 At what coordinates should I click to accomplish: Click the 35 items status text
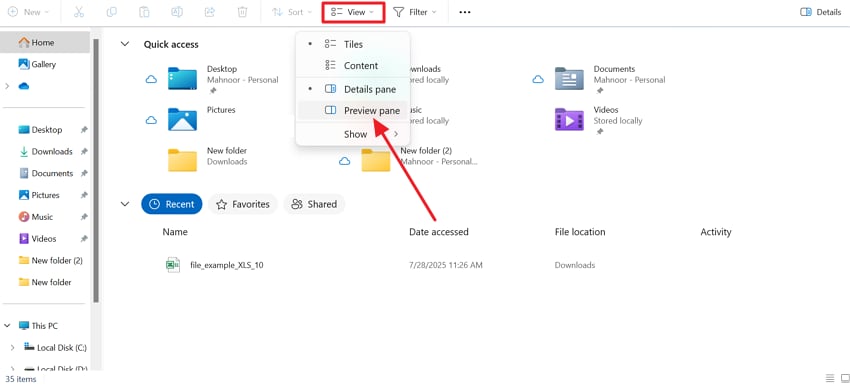click(21, 379)
